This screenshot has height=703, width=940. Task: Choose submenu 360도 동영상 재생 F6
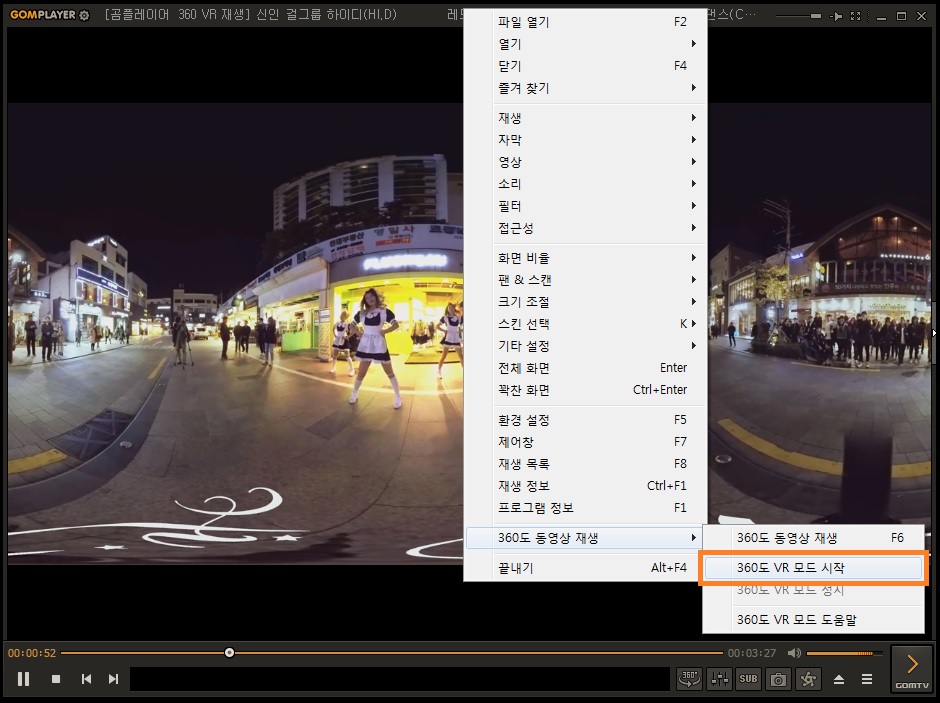point(814,538)
